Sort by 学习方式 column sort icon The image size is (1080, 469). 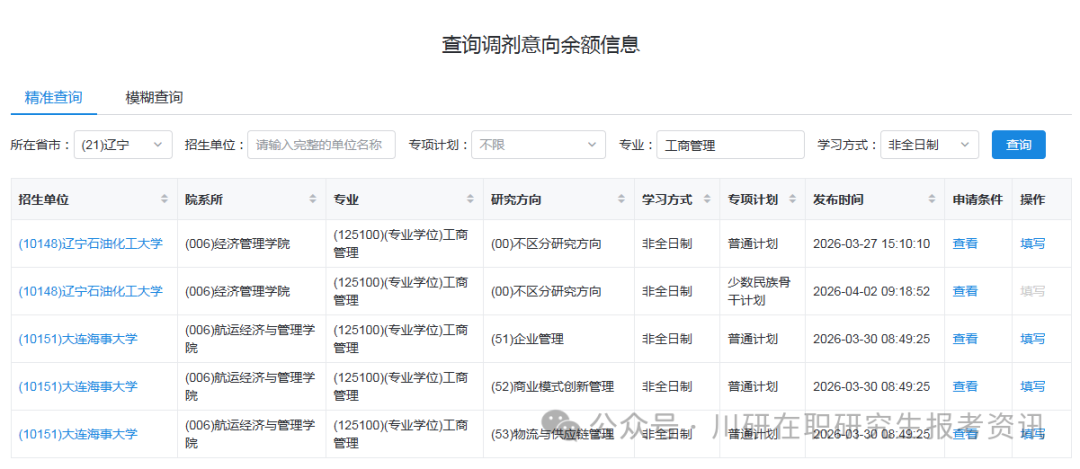(x=707, y=199)
